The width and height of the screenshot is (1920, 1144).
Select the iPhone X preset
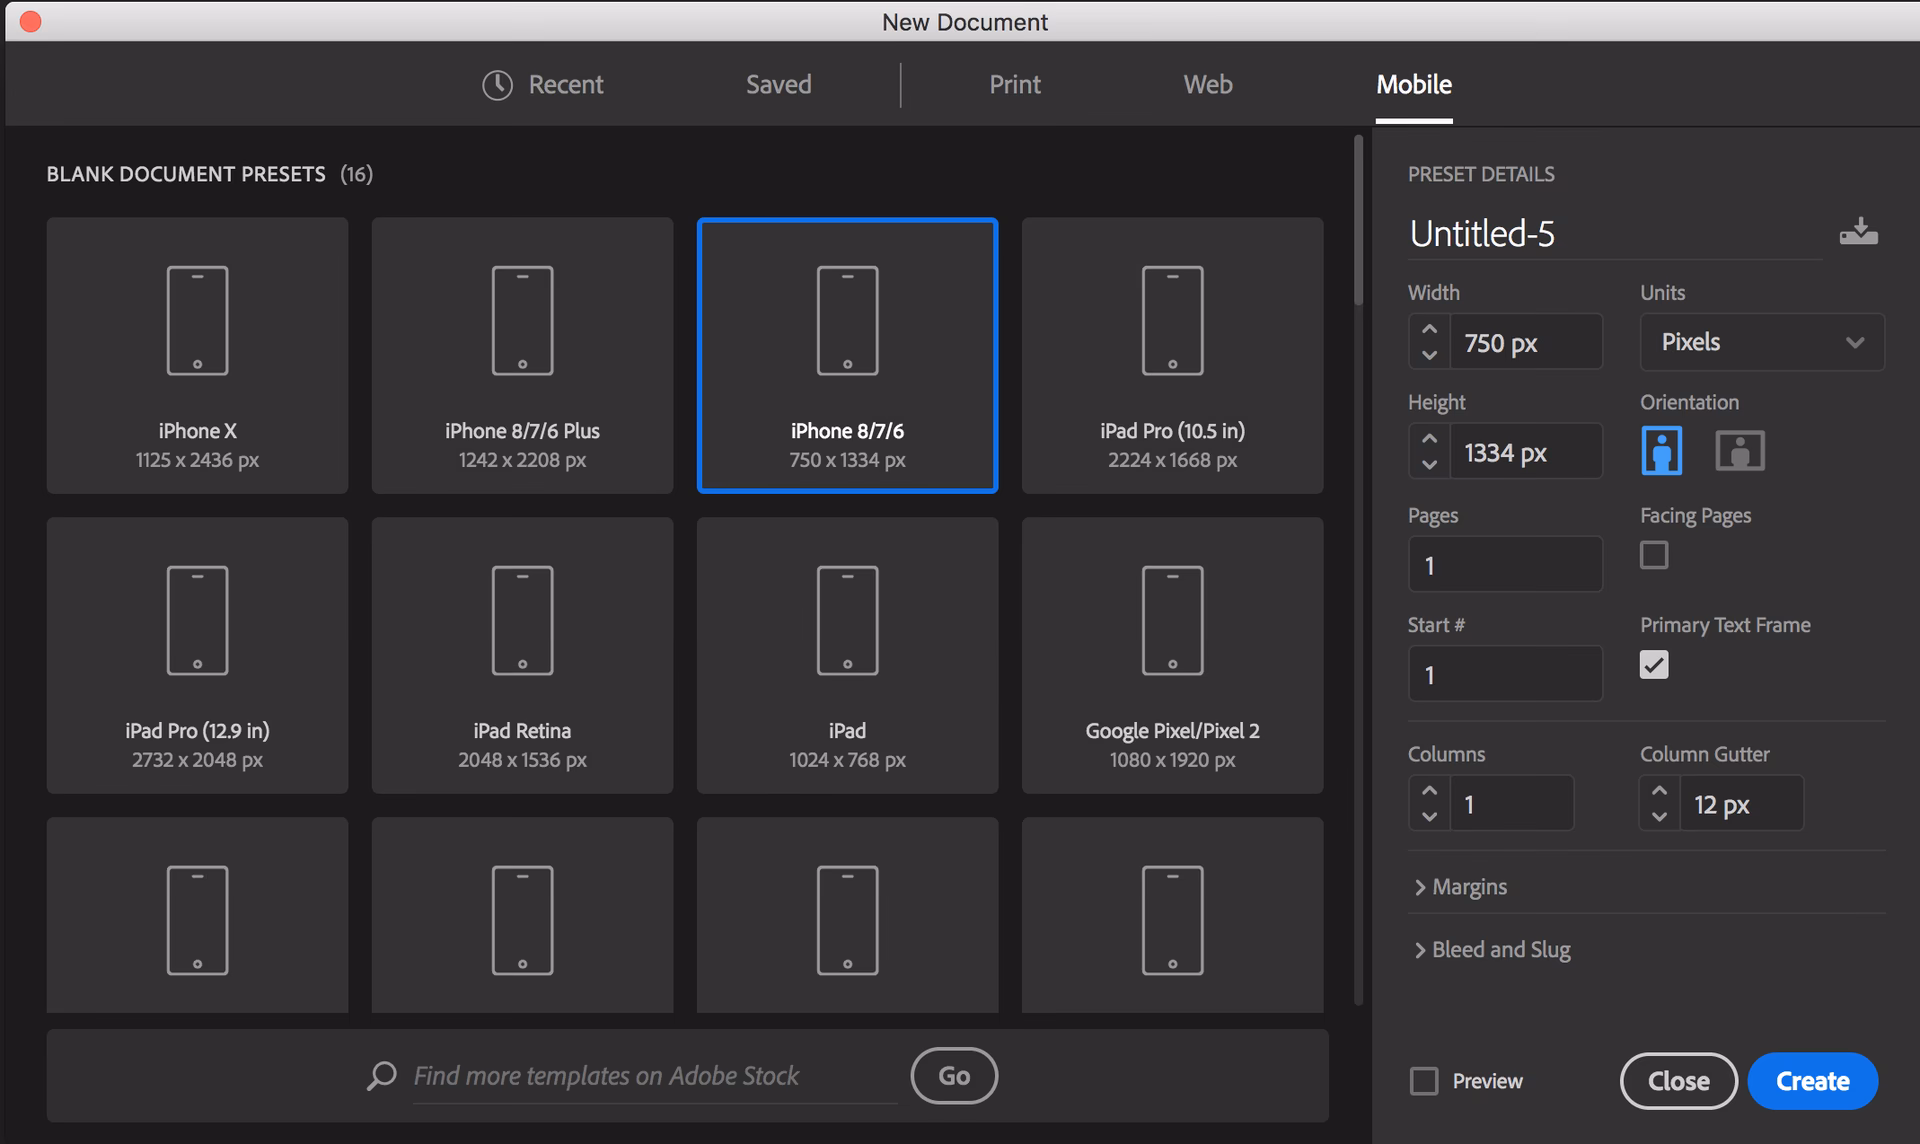point(196,355)
